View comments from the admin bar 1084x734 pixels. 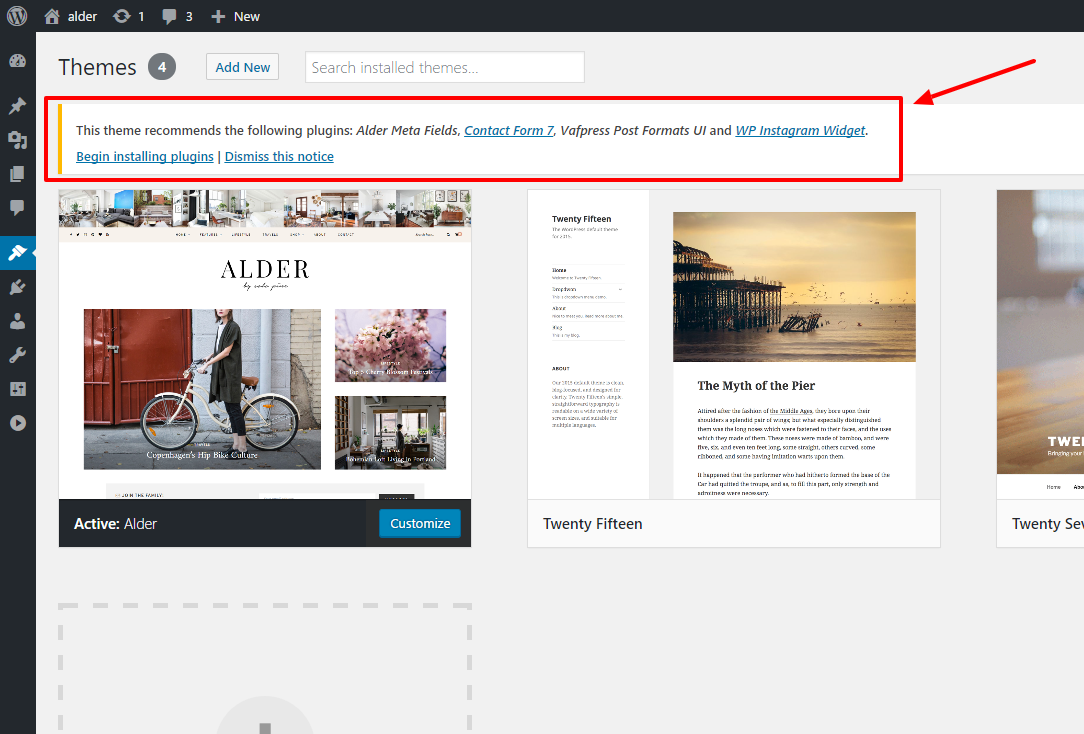coord(177,16)
